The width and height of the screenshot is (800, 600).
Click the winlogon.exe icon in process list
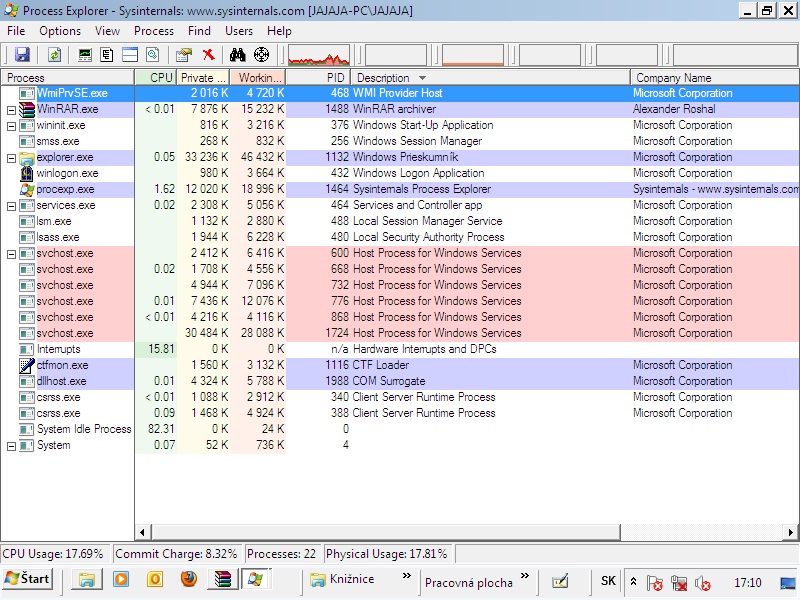(x=27, y=173)
